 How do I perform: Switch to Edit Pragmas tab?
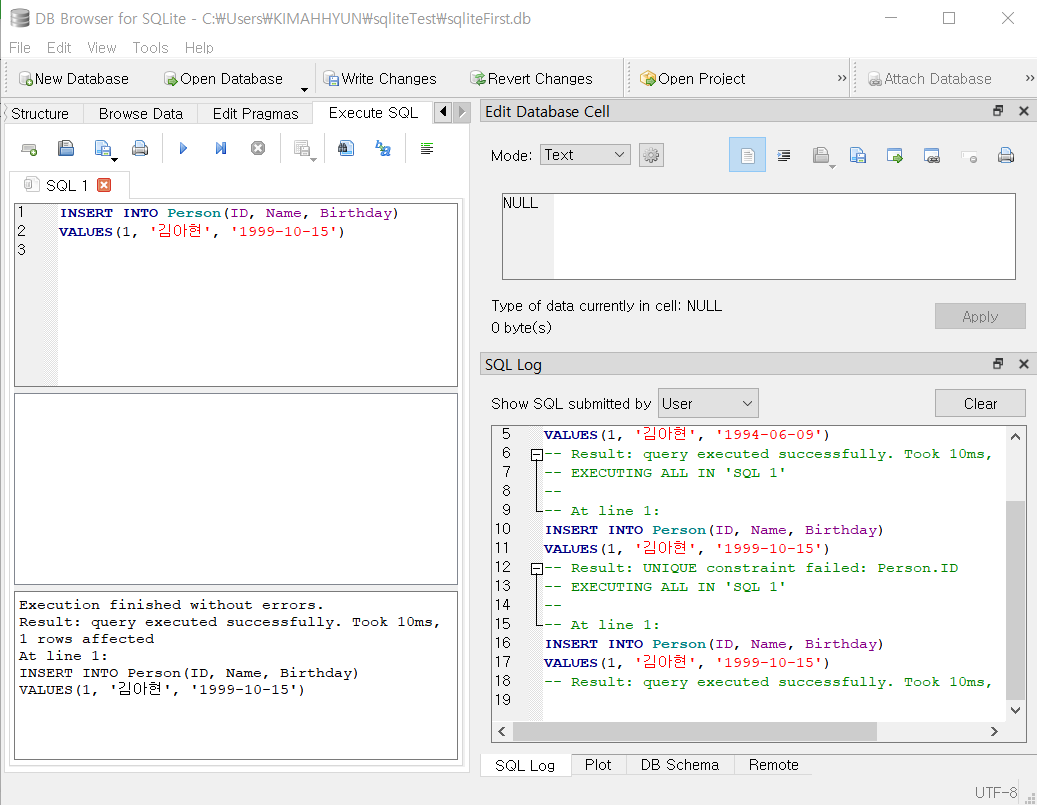coord(255,114)
